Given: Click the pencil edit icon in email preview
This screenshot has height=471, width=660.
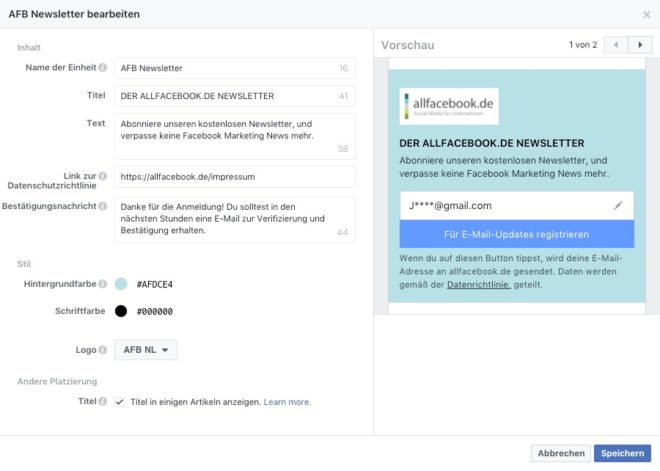Looking at the screenshot, I should tap(617, 205).
